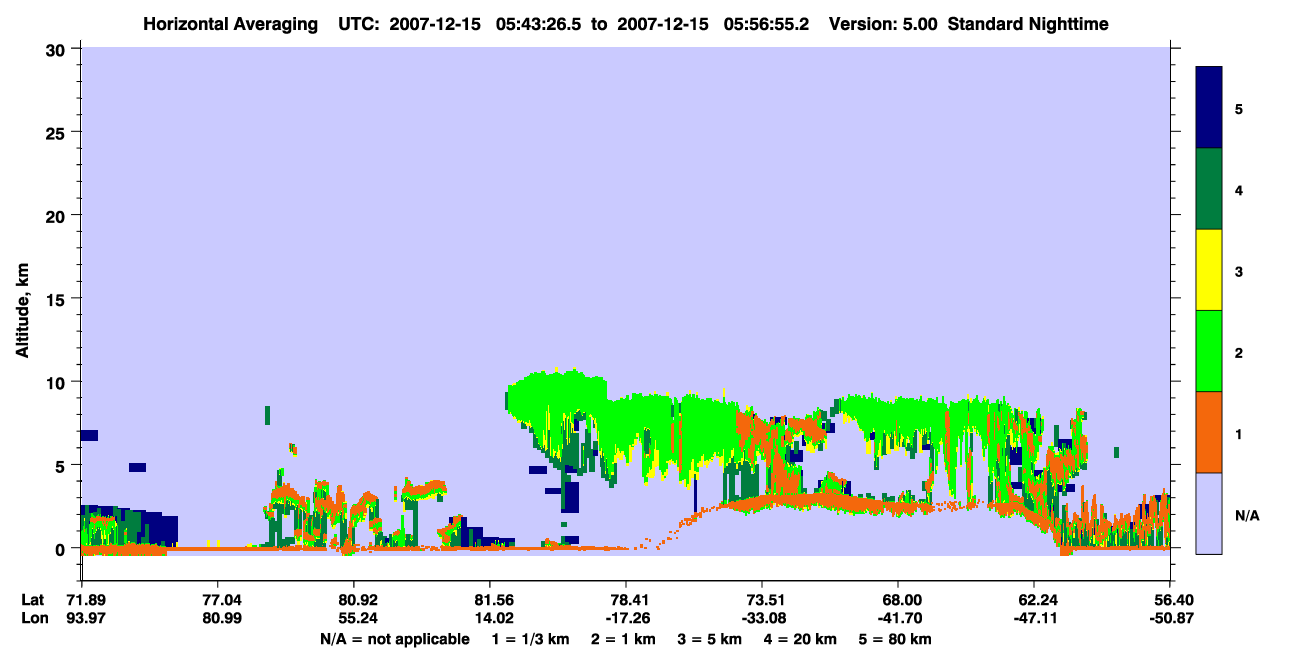Click the 'Lat' row label
Viewport: 1300px width, 667px height.
pos(33,600)
